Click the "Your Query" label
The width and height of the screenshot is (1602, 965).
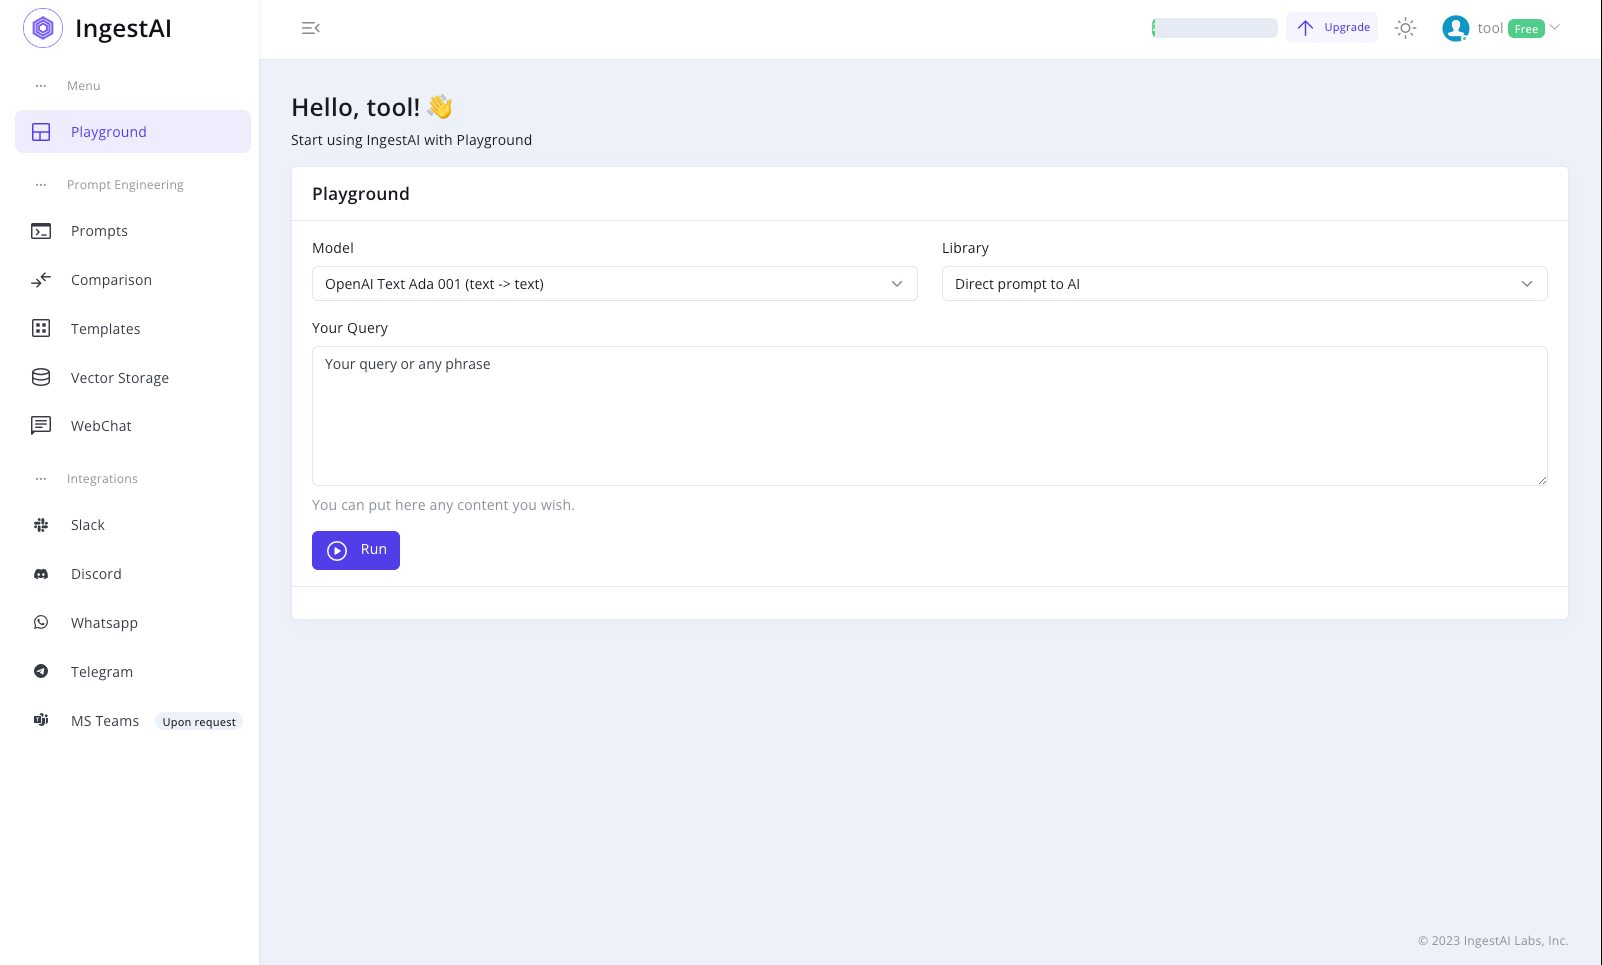[x=350, y=328]
